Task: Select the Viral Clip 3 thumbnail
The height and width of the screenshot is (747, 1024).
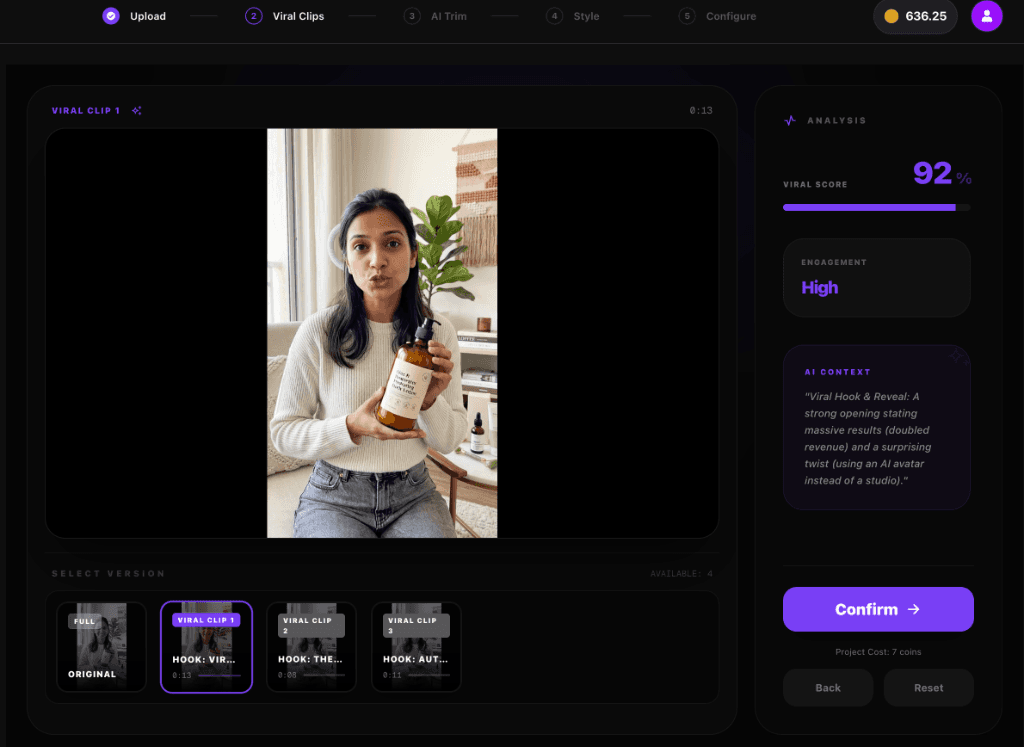Action: click(x=416, y=646)
